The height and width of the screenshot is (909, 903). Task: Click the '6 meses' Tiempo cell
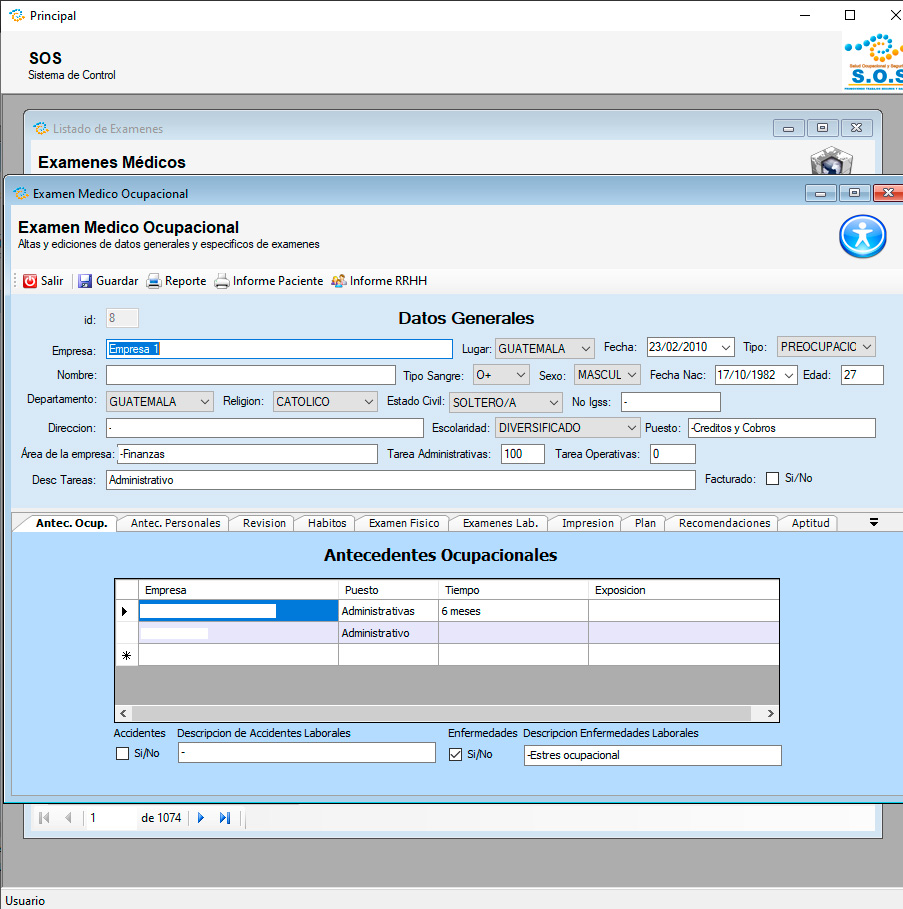[514, 611]
